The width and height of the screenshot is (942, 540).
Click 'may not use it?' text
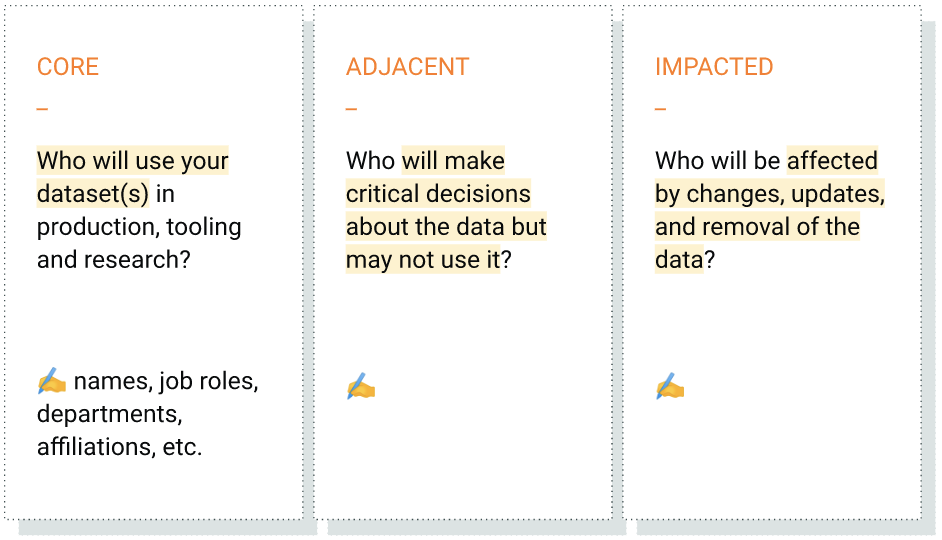point(428,260)
